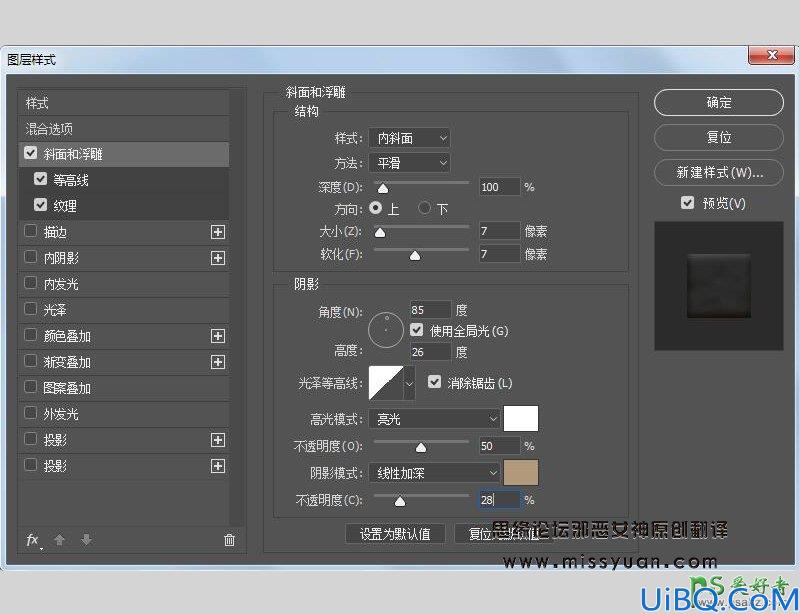800x614 pixels.
Task: Select direction 下 radio button
Action: coord(424,208)
